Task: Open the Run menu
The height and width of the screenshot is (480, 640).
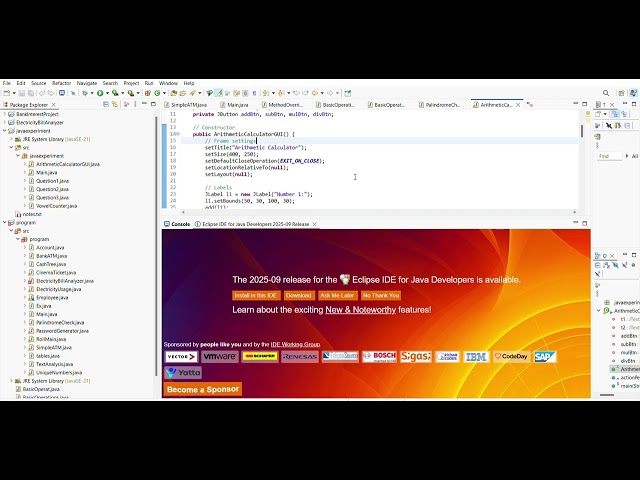Action: tap(149, 83)
